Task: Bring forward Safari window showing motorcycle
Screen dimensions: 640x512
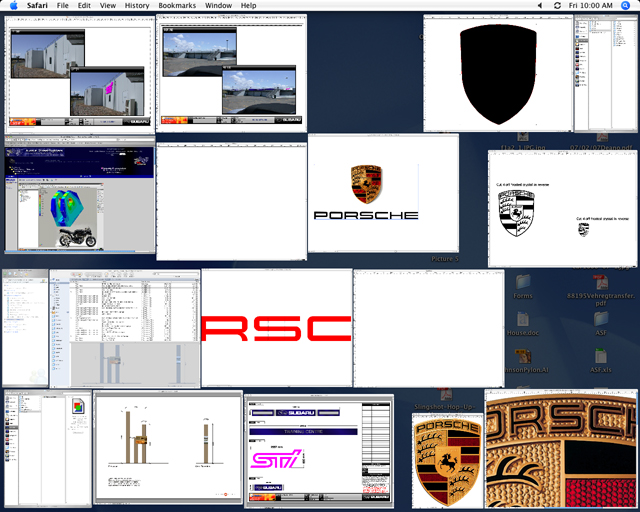Action: click(x=80, y=195)
